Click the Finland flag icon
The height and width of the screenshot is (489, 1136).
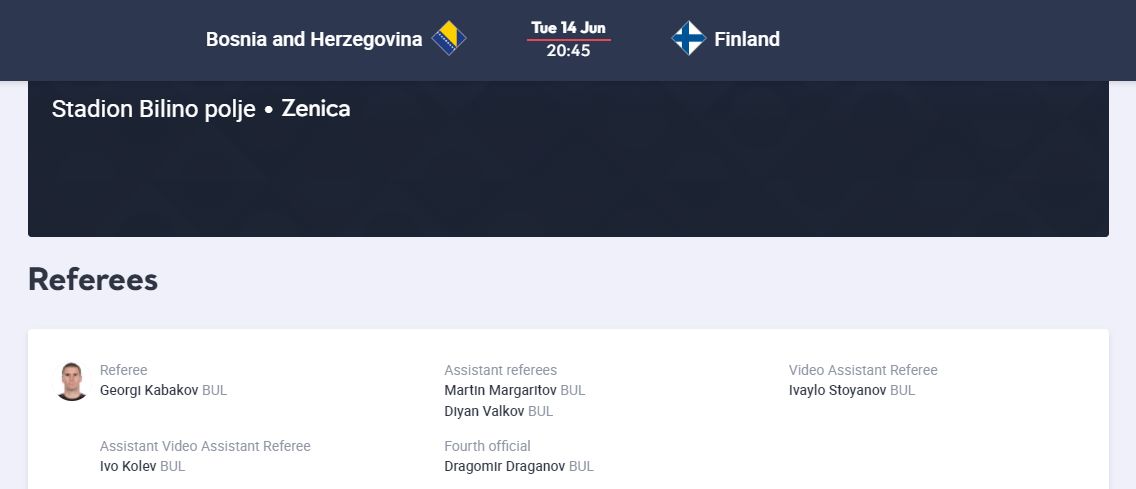[688, 39]
